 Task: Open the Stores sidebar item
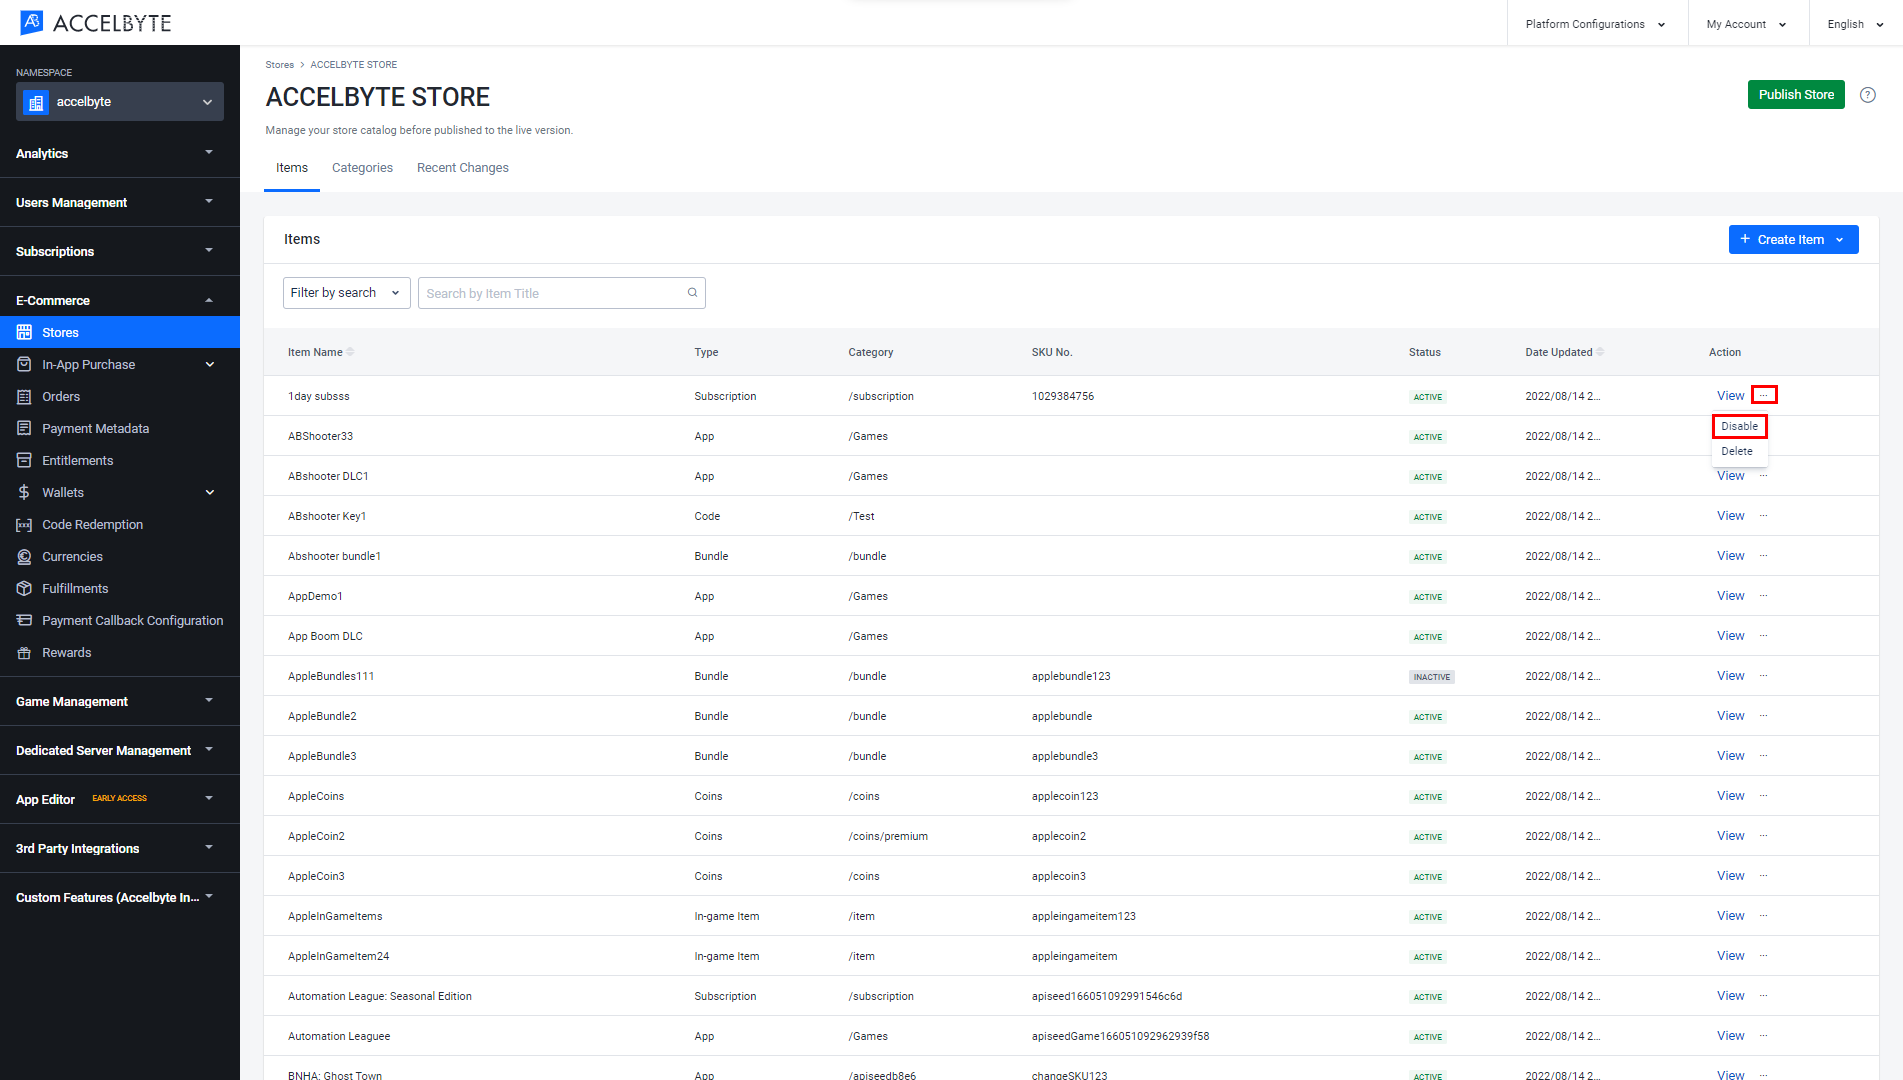point(120,332)
